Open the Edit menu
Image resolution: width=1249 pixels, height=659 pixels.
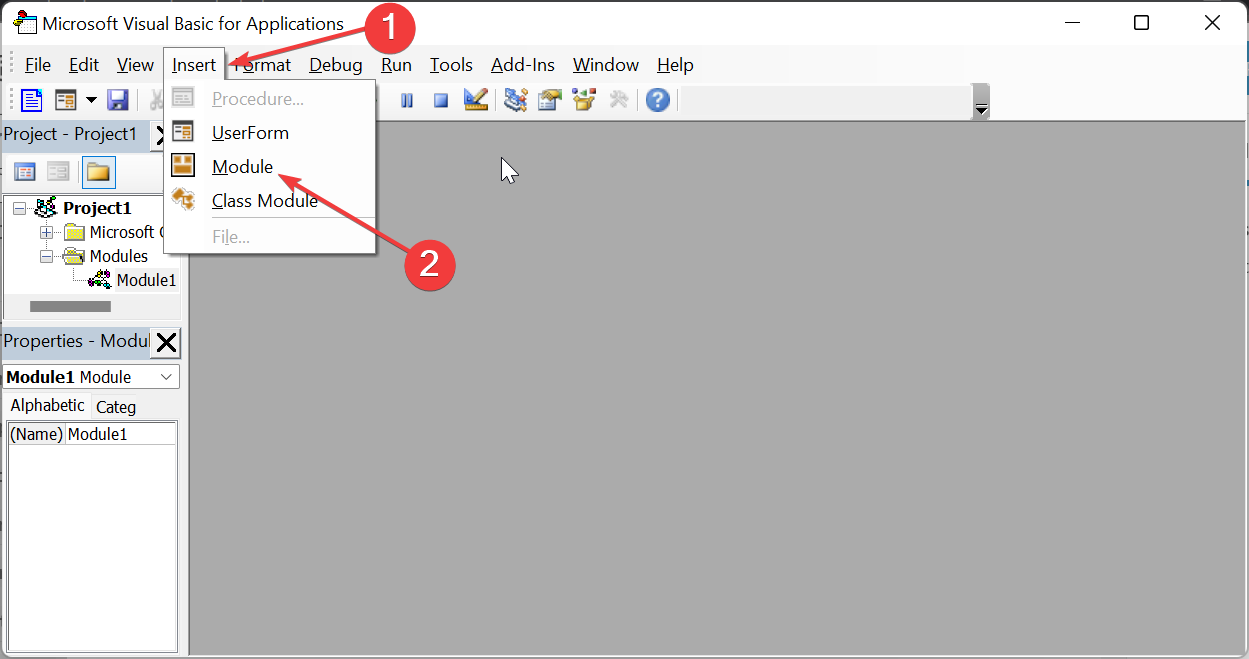84,65
